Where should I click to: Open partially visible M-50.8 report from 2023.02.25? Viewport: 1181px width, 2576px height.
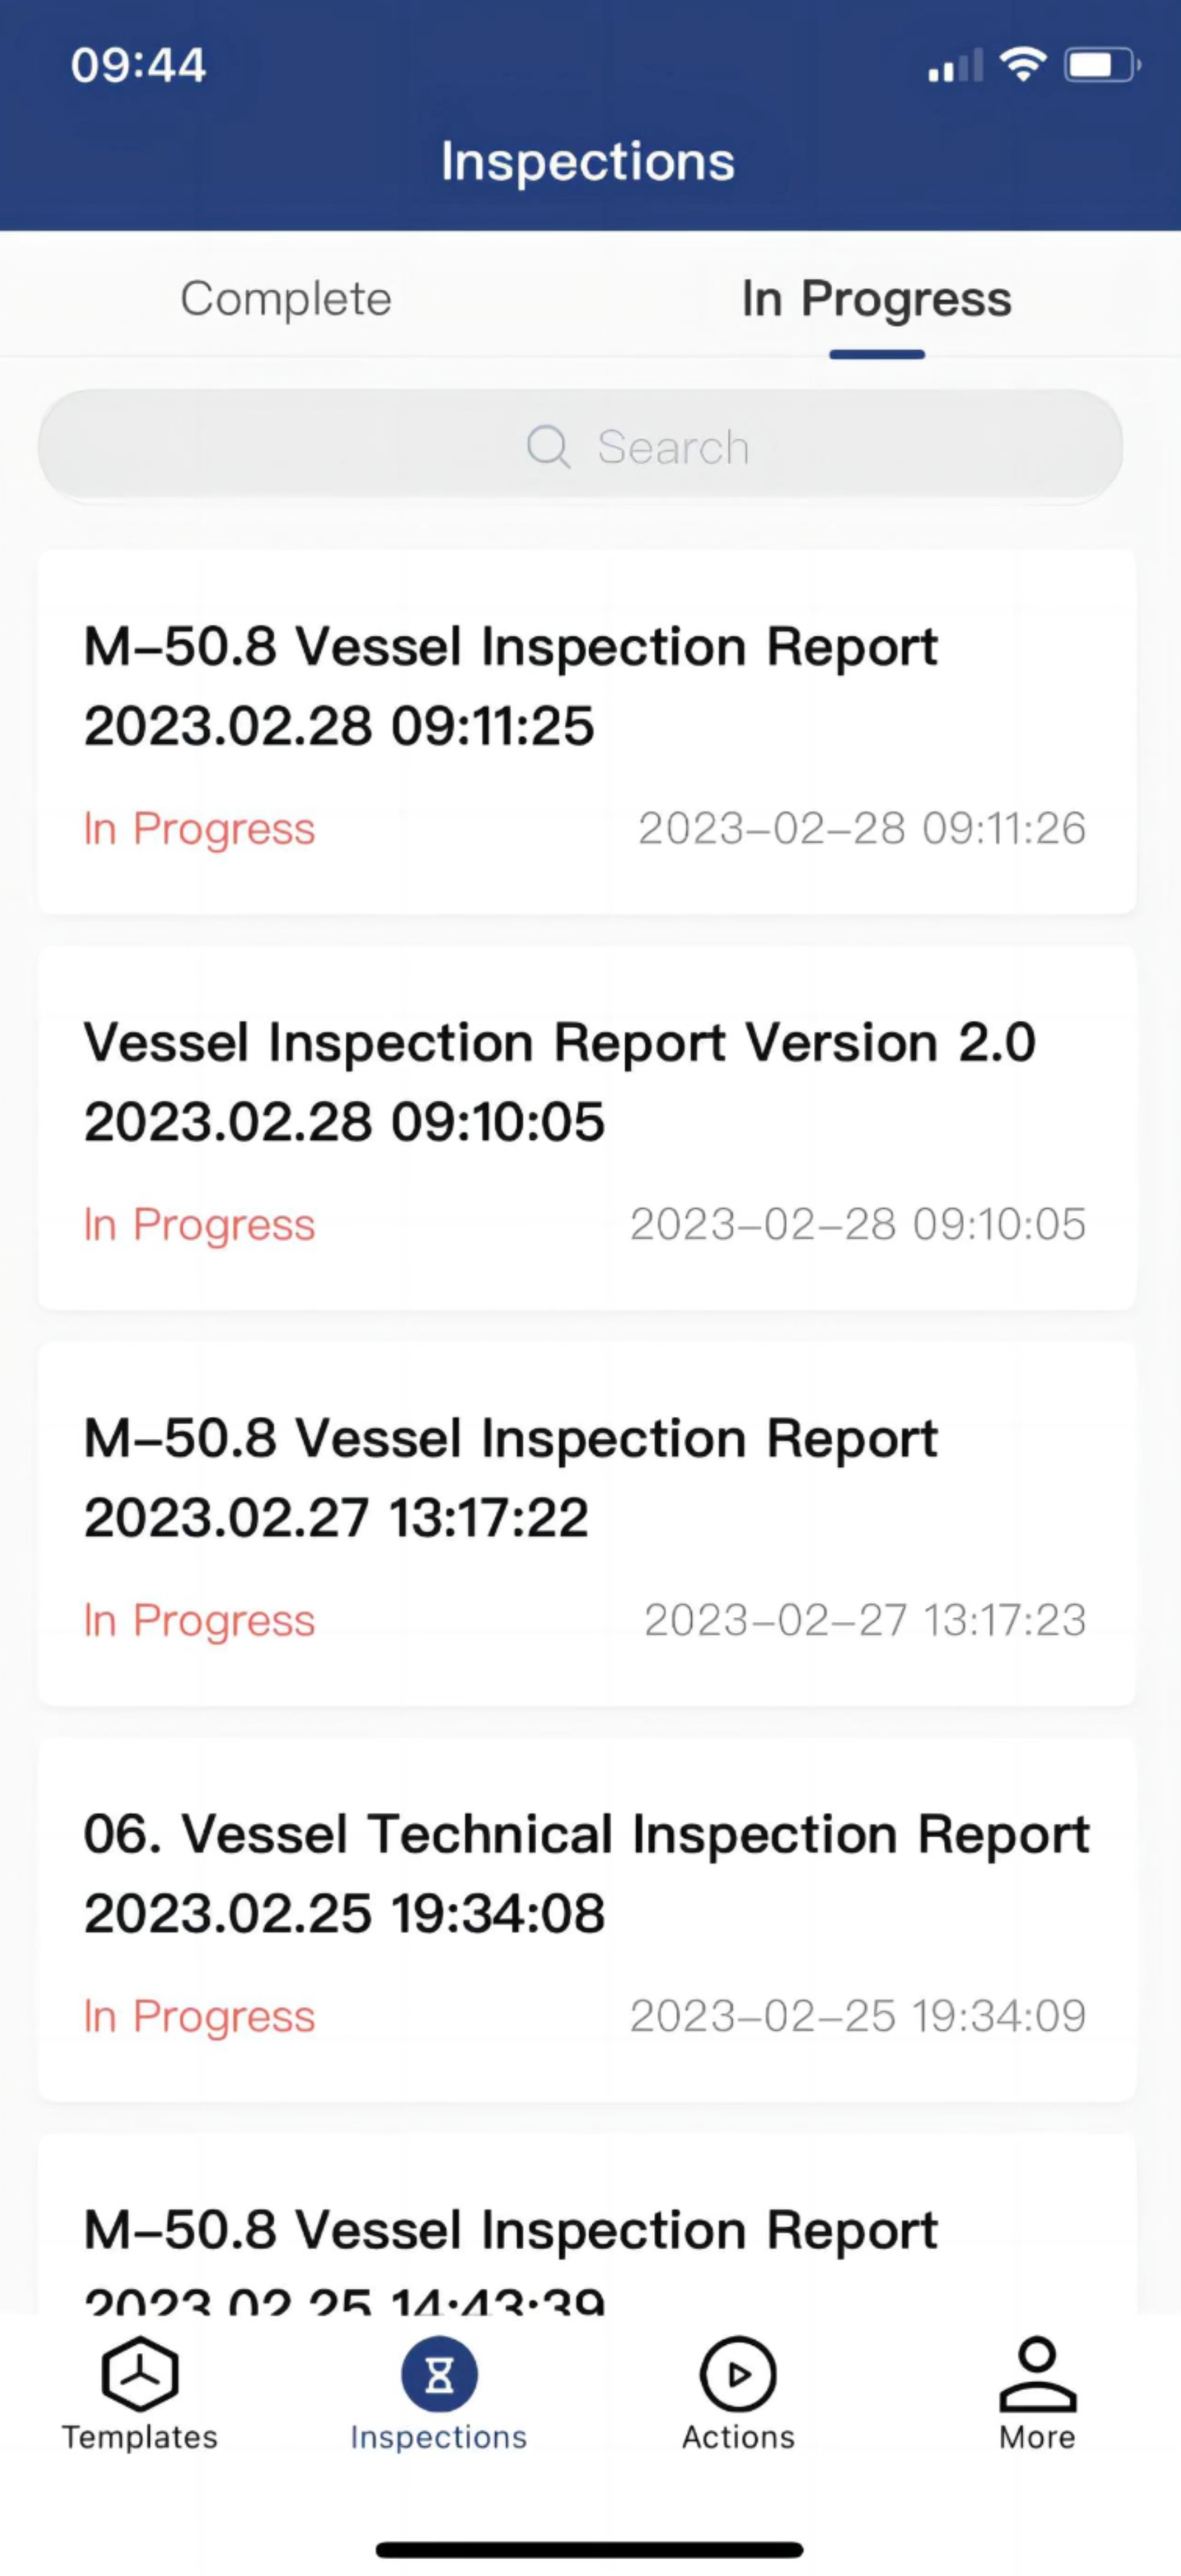point(586,2240)
